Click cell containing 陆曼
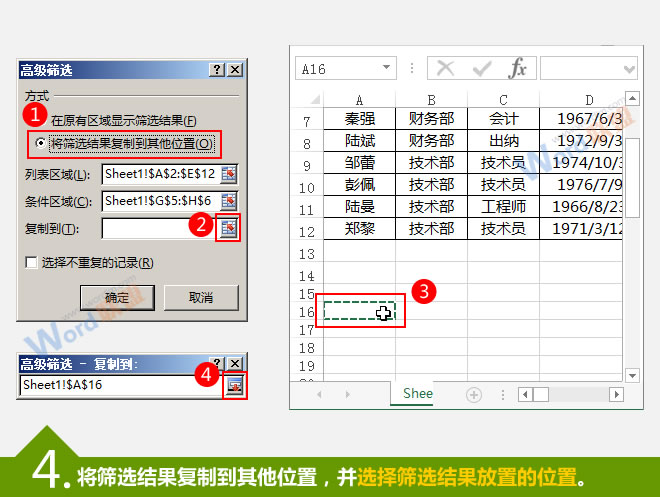Viewport: 660px width, 497px height. (x=359, y=206)
